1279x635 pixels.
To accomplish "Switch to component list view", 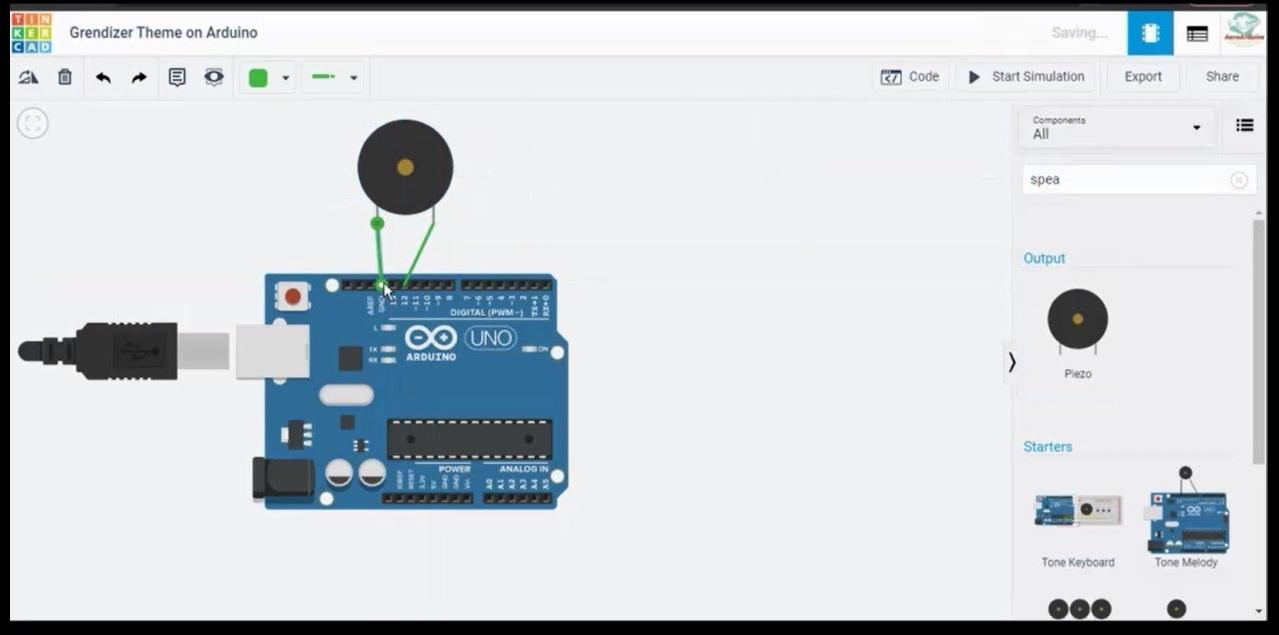I will [1197, 33].
